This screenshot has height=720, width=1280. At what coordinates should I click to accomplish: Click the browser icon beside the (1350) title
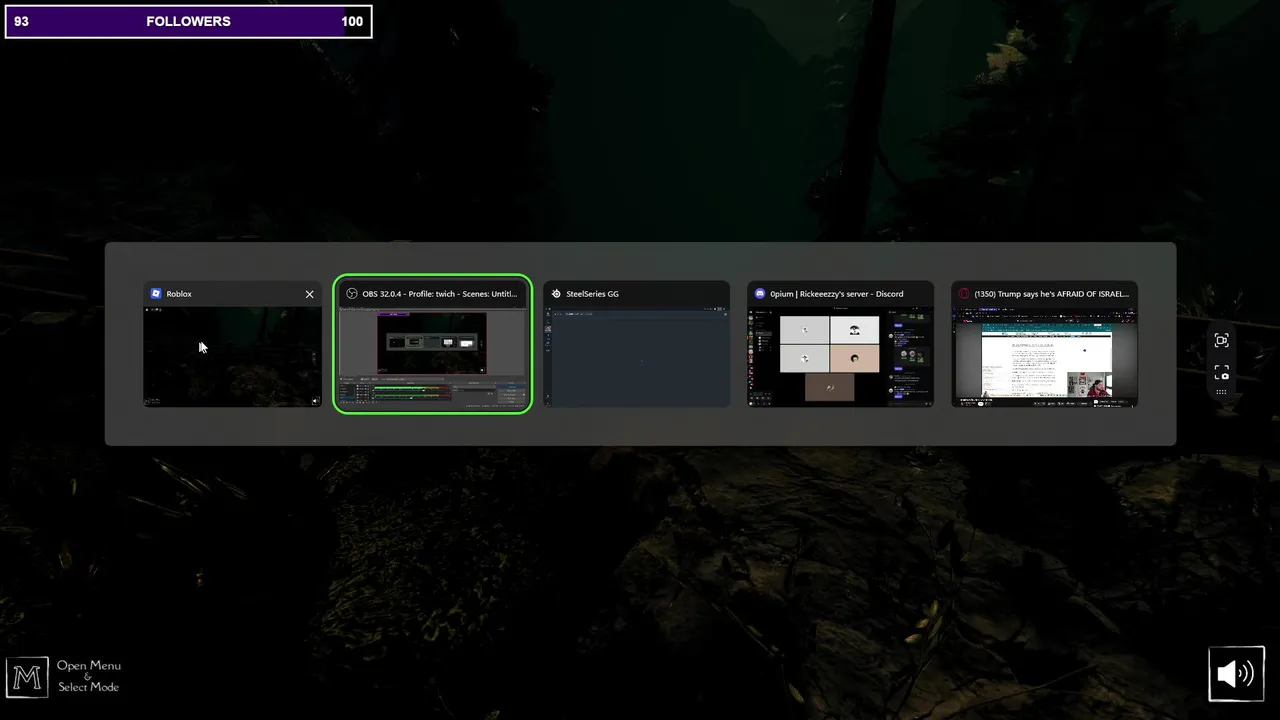964,294
